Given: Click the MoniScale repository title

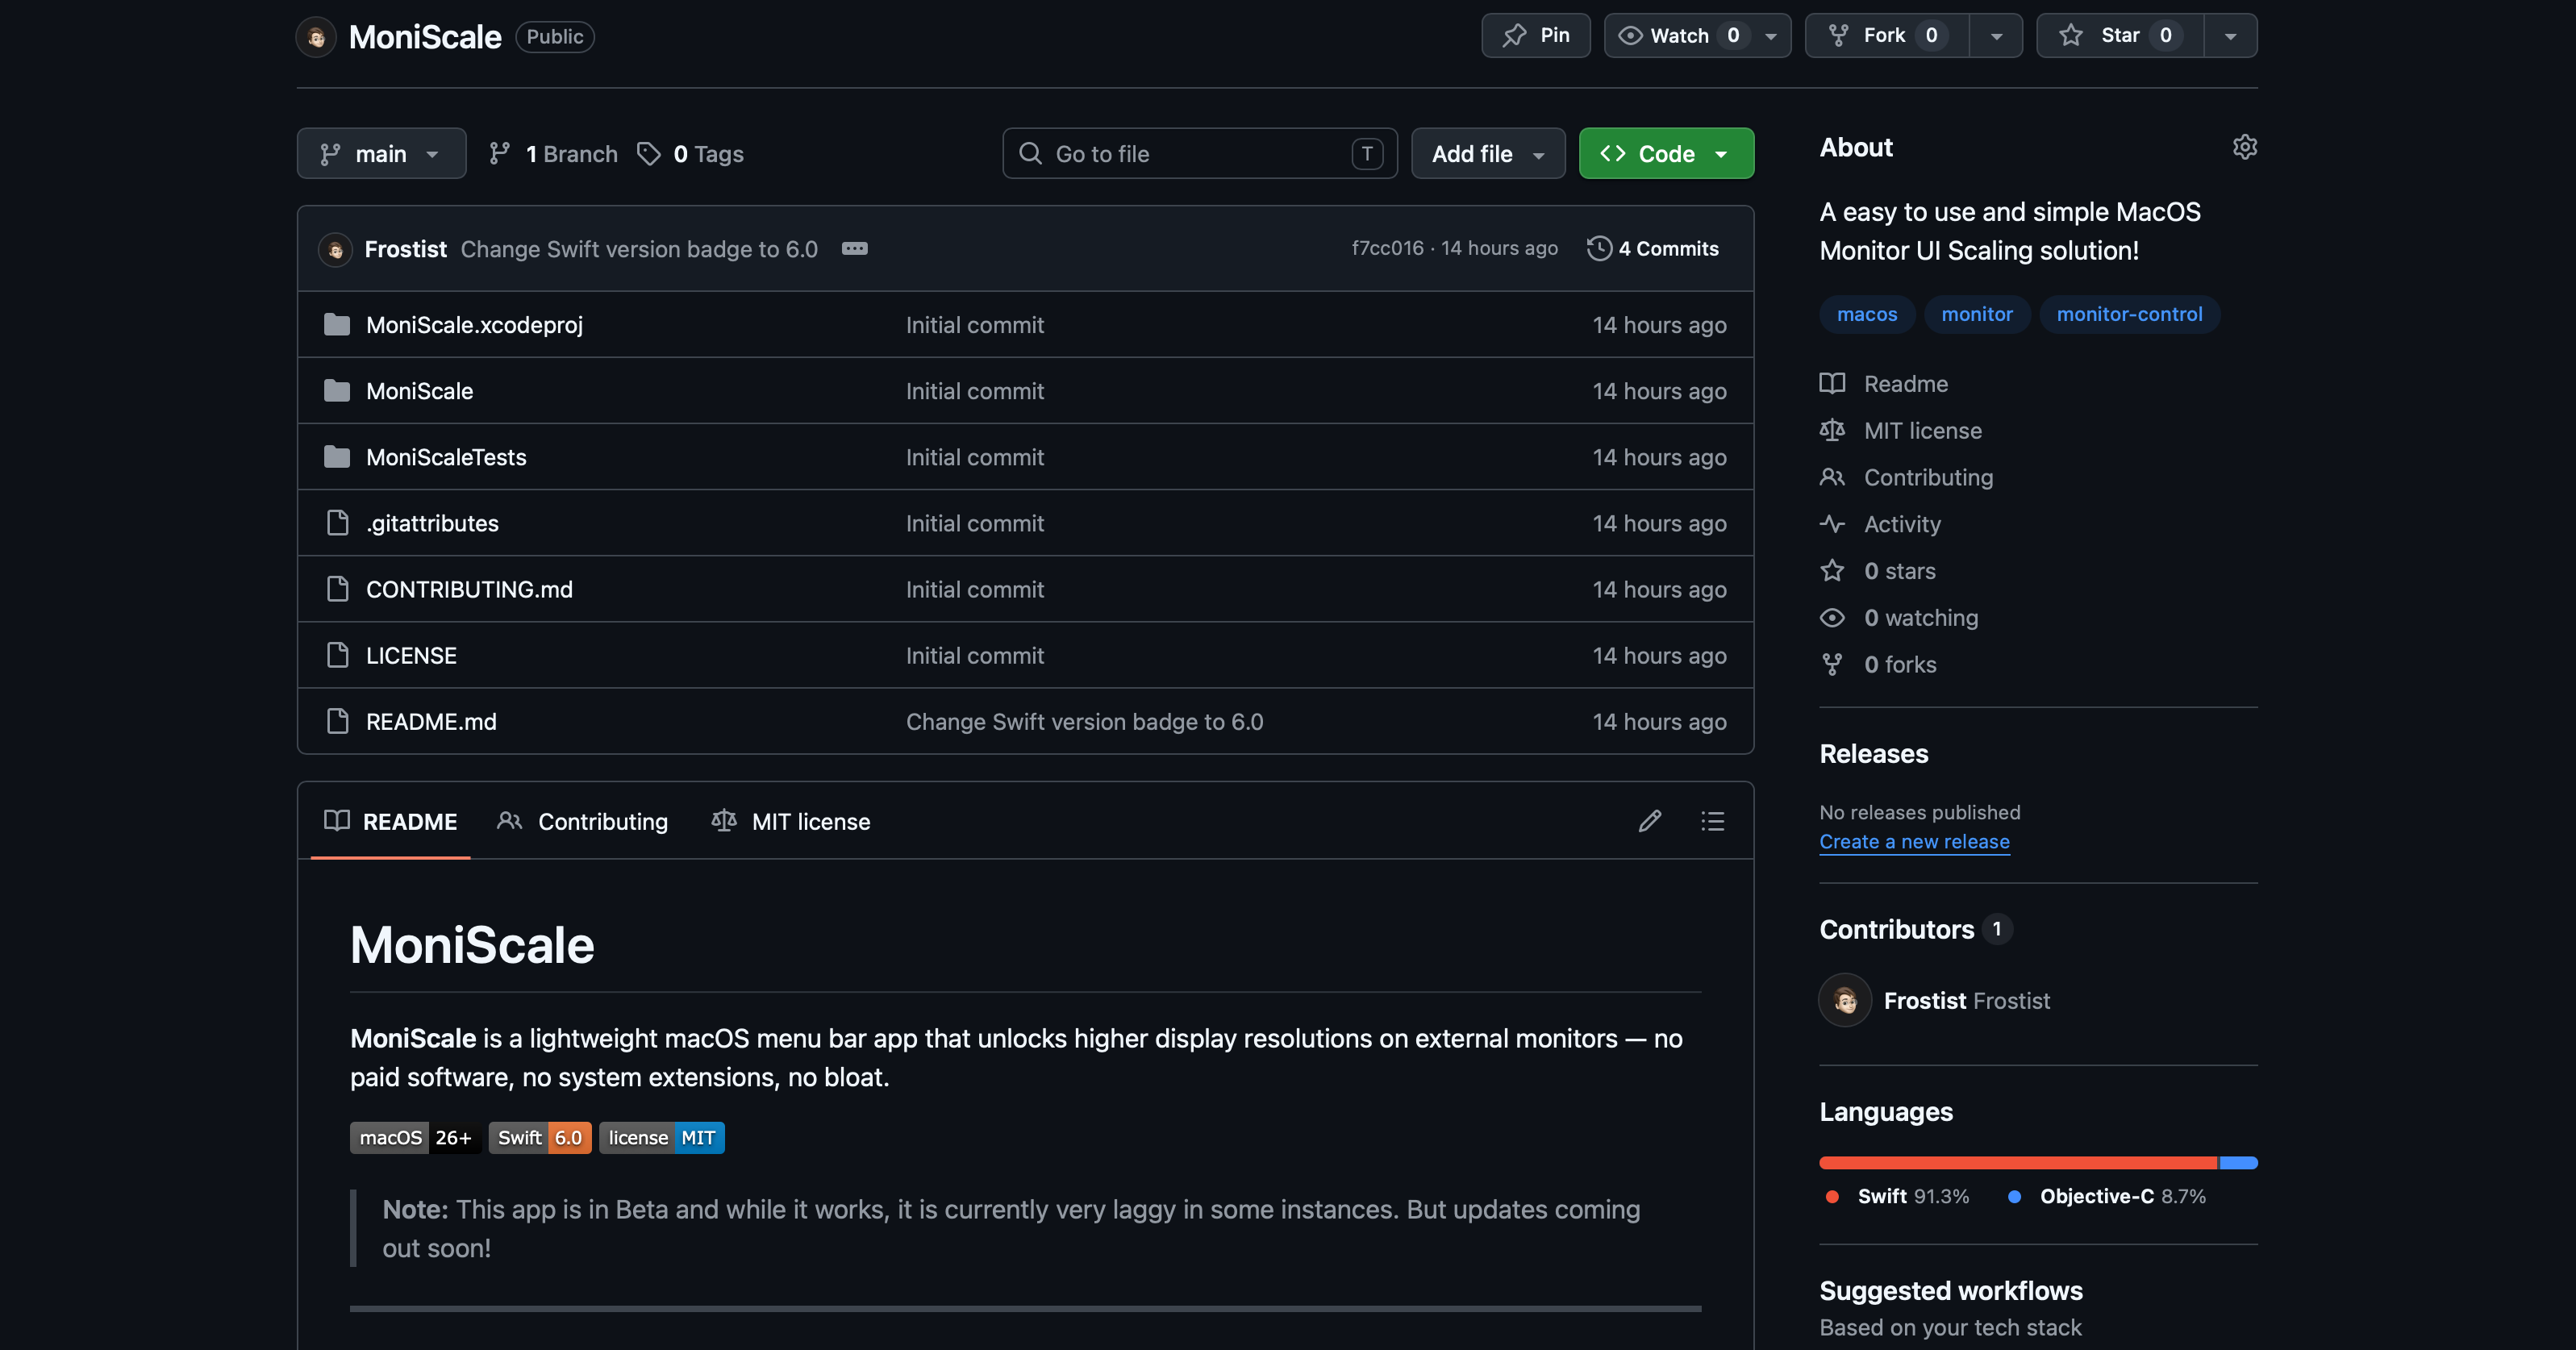Looking at the screenshot, I should coord(425,37).
